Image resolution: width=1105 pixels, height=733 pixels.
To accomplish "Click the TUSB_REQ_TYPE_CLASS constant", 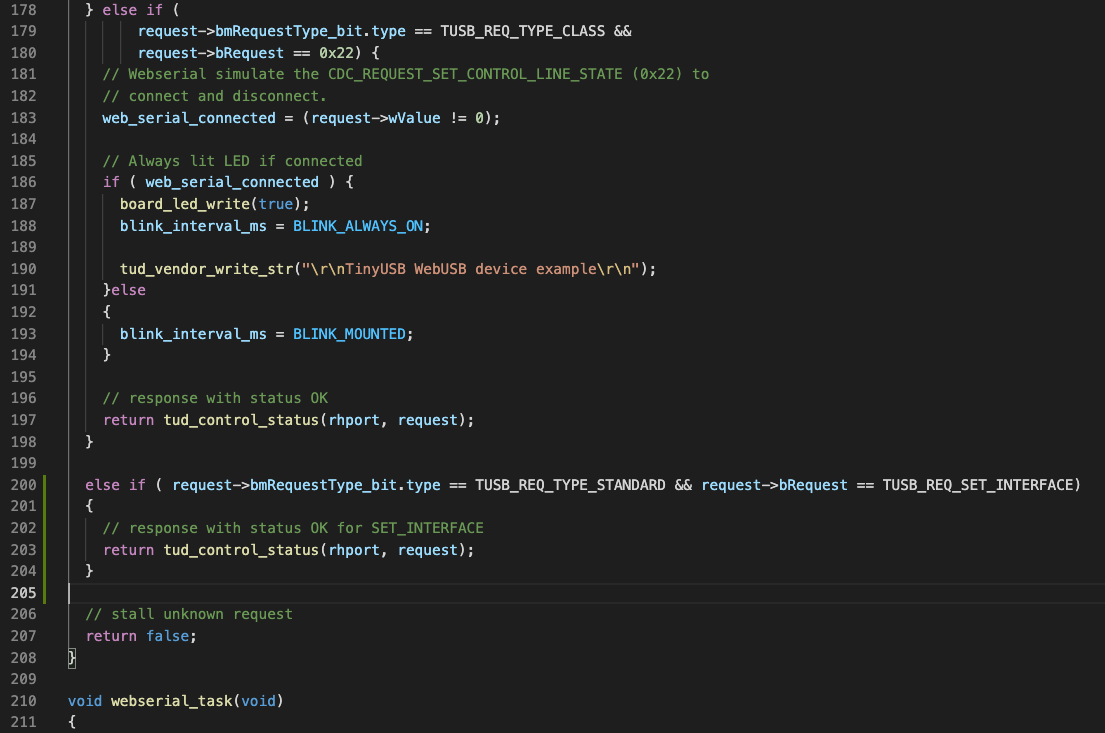I will 522,31.
